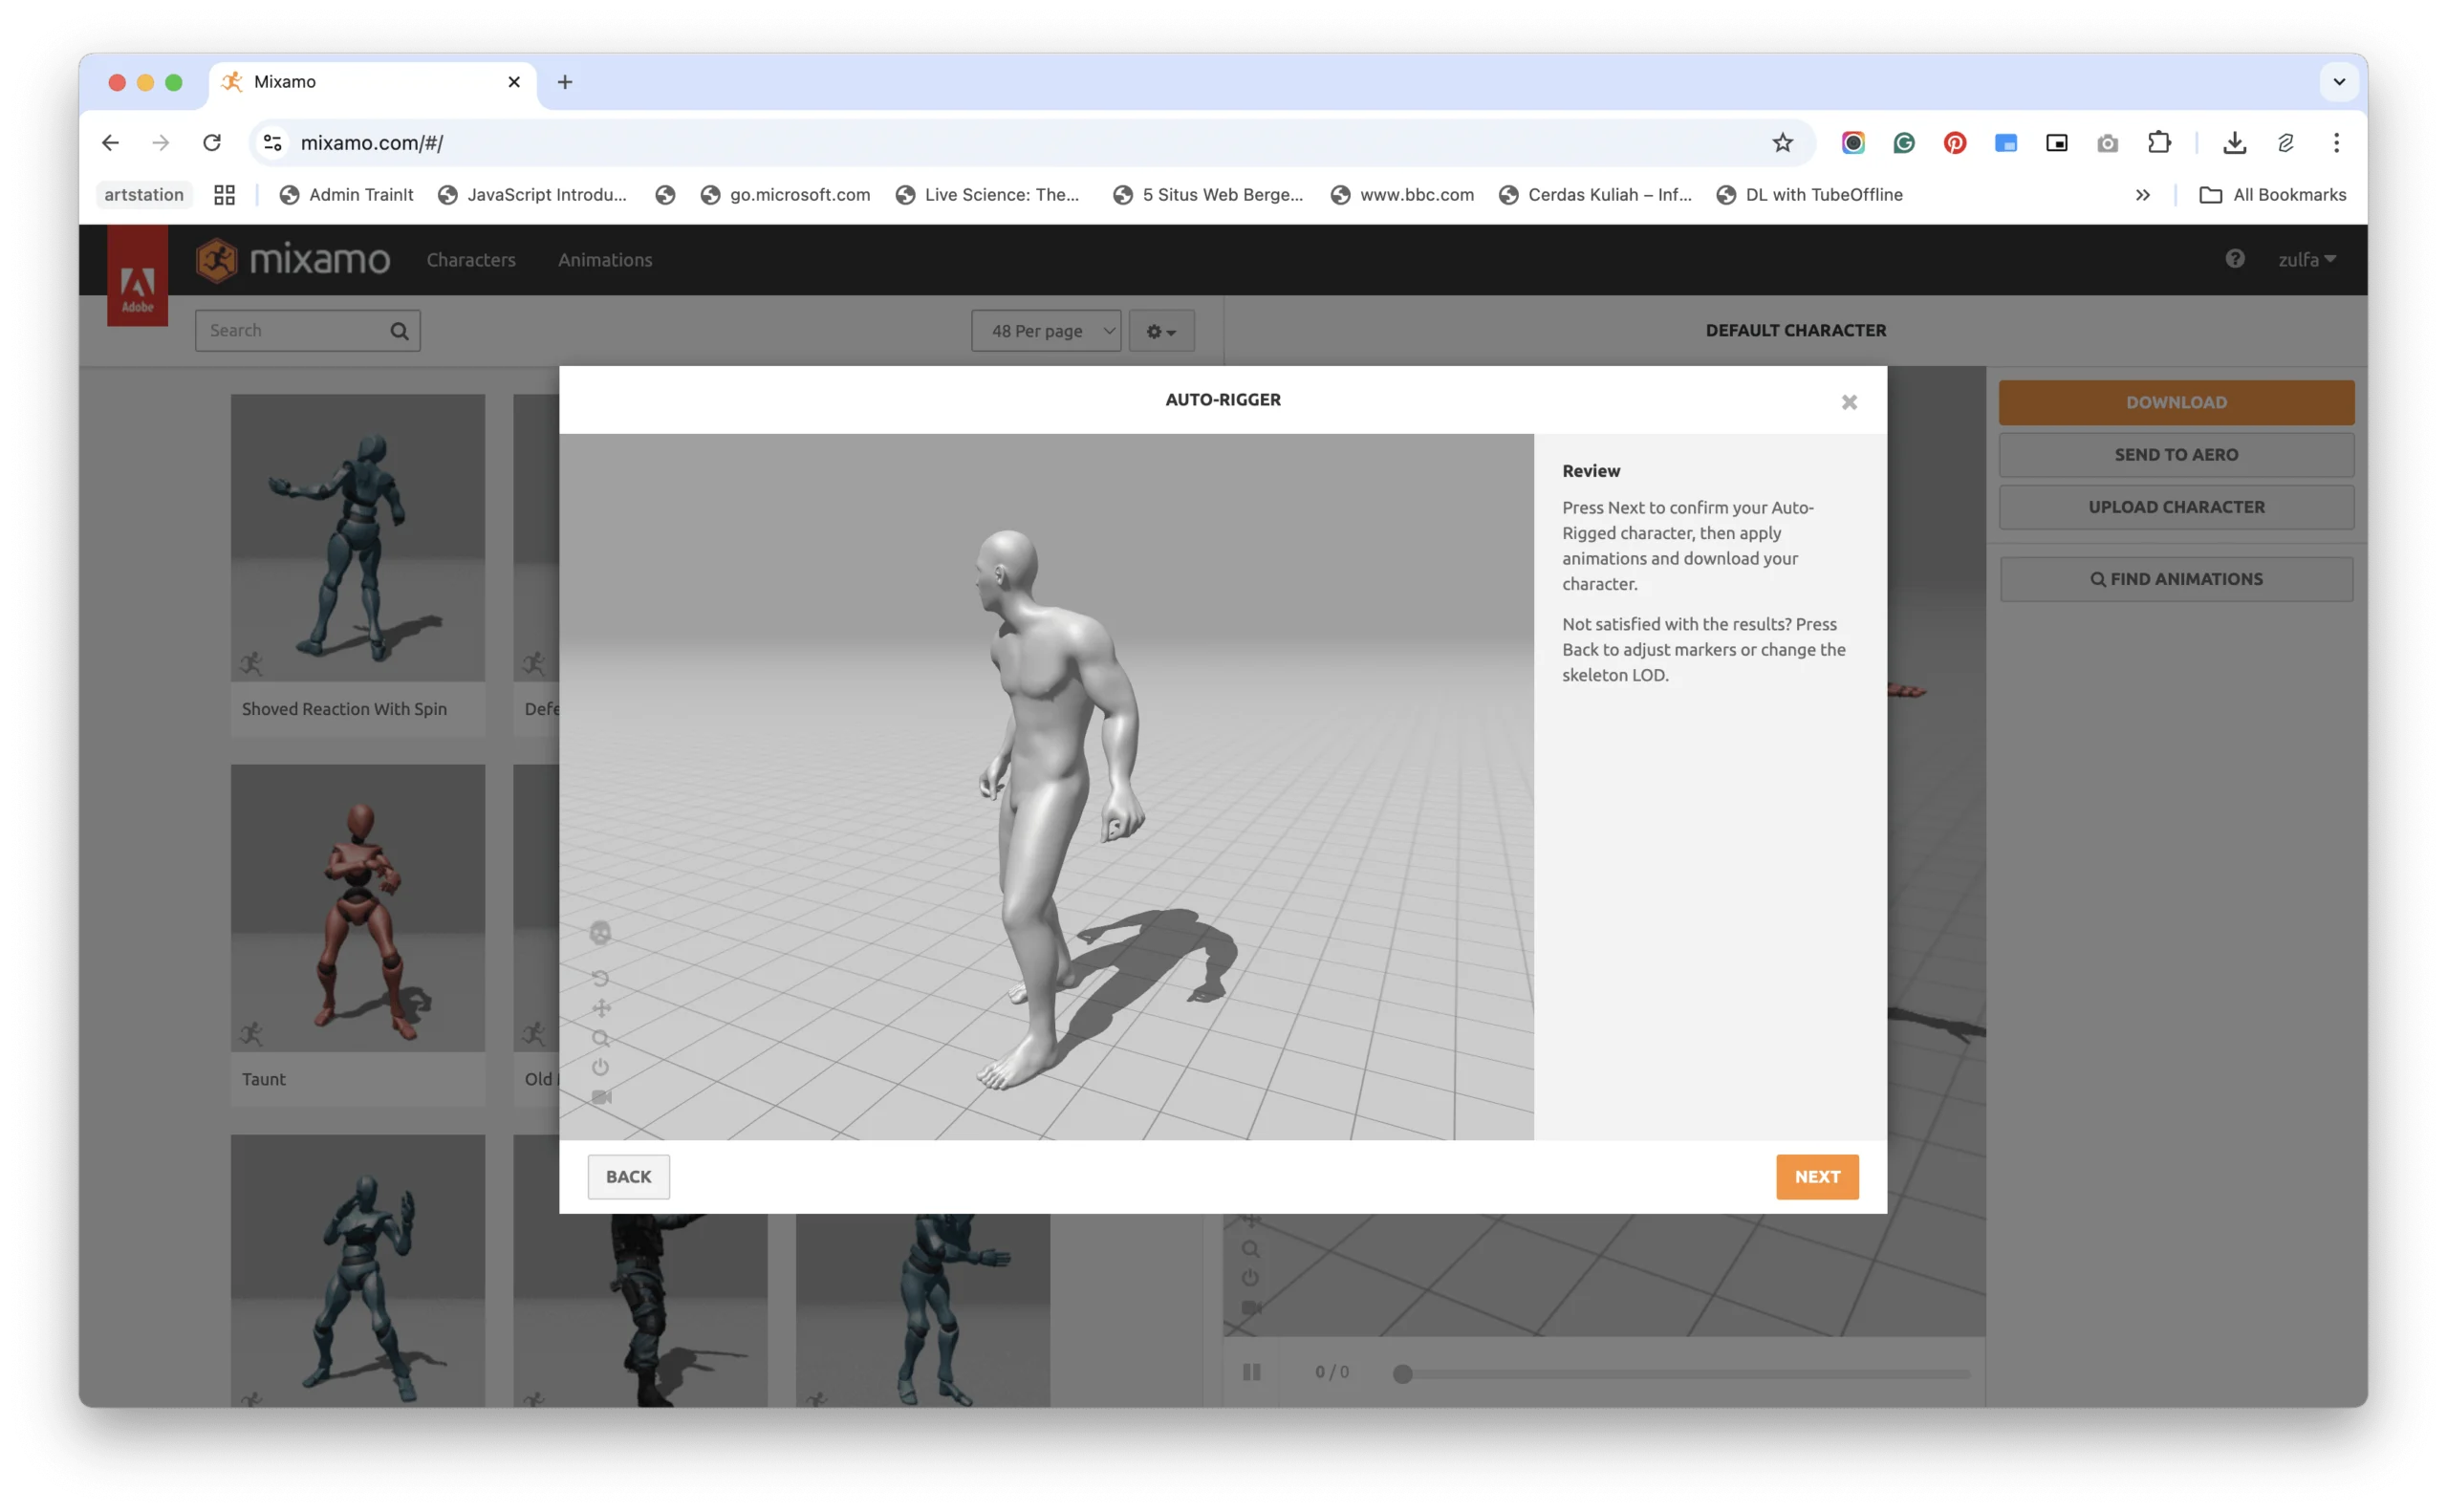
Task: Click the help question mark icon
Action: 2235,259
